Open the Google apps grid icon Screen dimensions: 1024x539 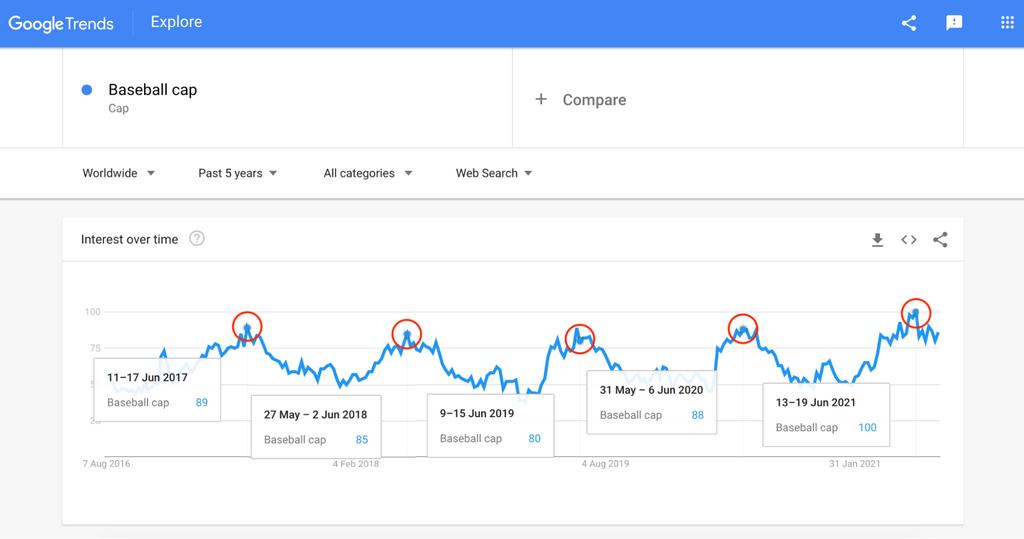(1007, 23)
